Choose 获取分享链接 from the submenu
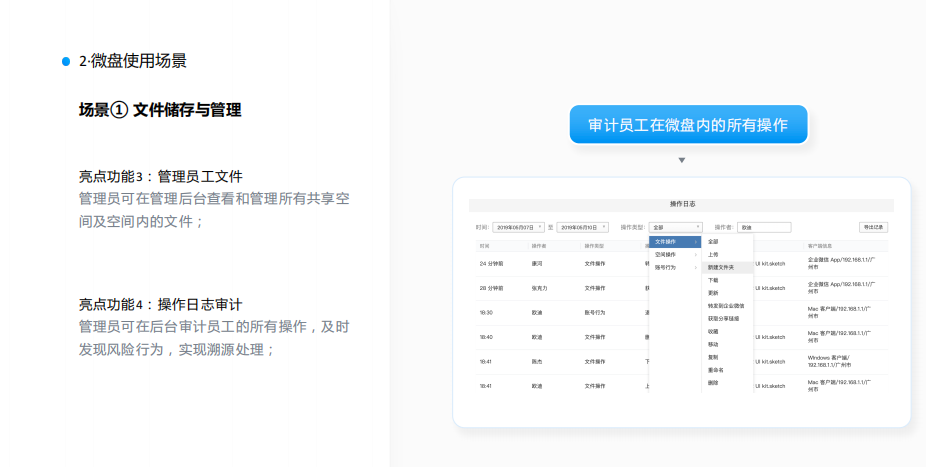 coord(724,318)
